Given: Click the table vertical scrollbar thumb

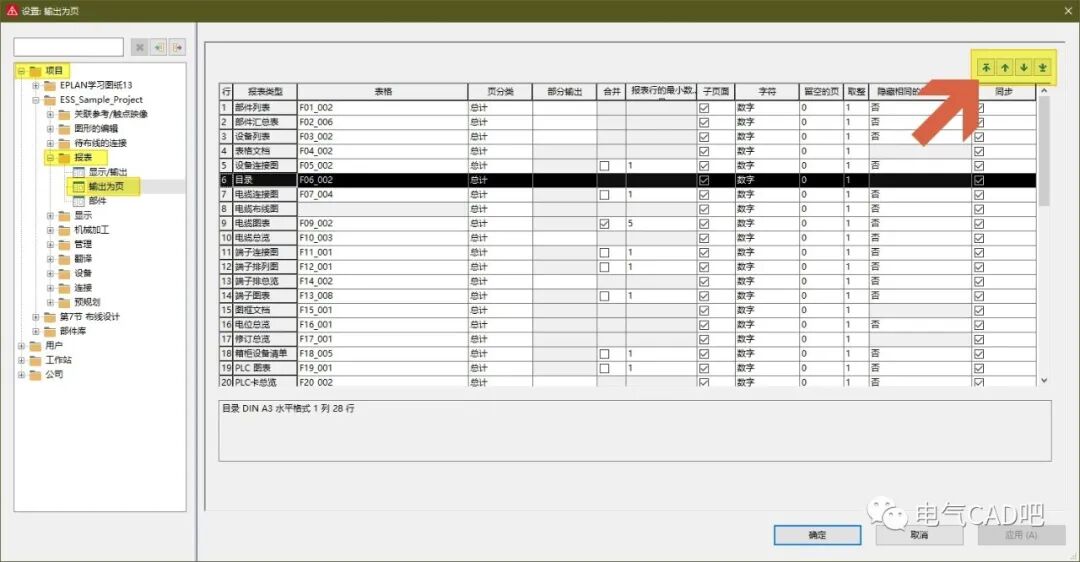Looking at the screenshot, I should click(1044, 151).
